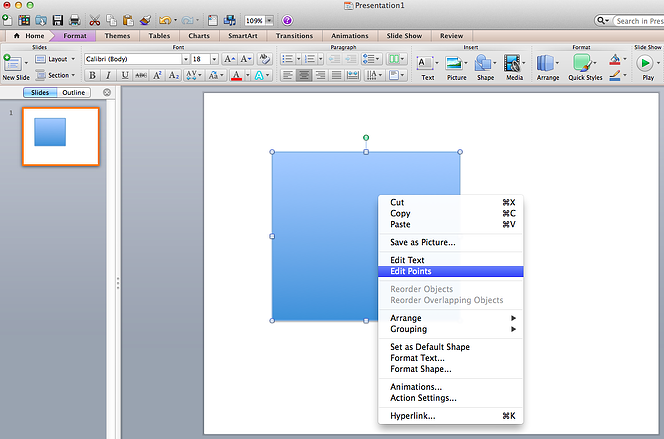Toggle Bold formatting

click(92, 75)
